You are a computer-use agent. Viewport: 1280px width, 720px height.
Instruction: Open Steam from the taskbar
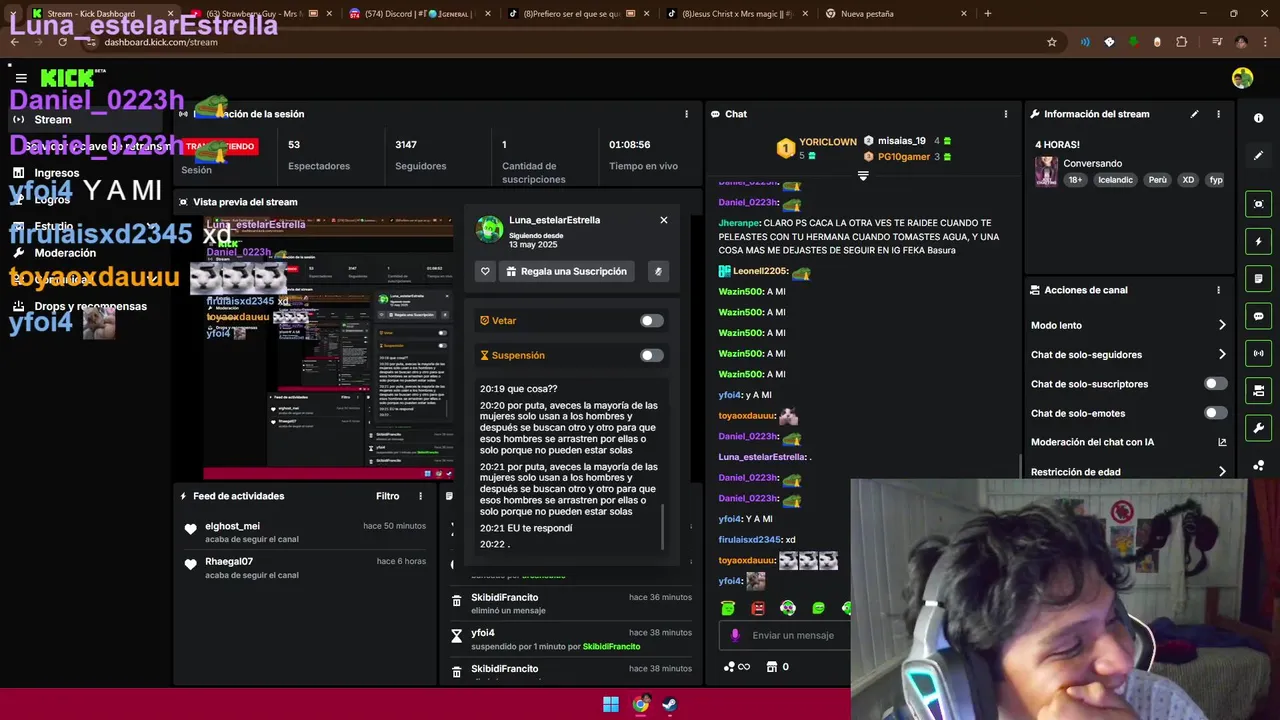pos(670,704)
